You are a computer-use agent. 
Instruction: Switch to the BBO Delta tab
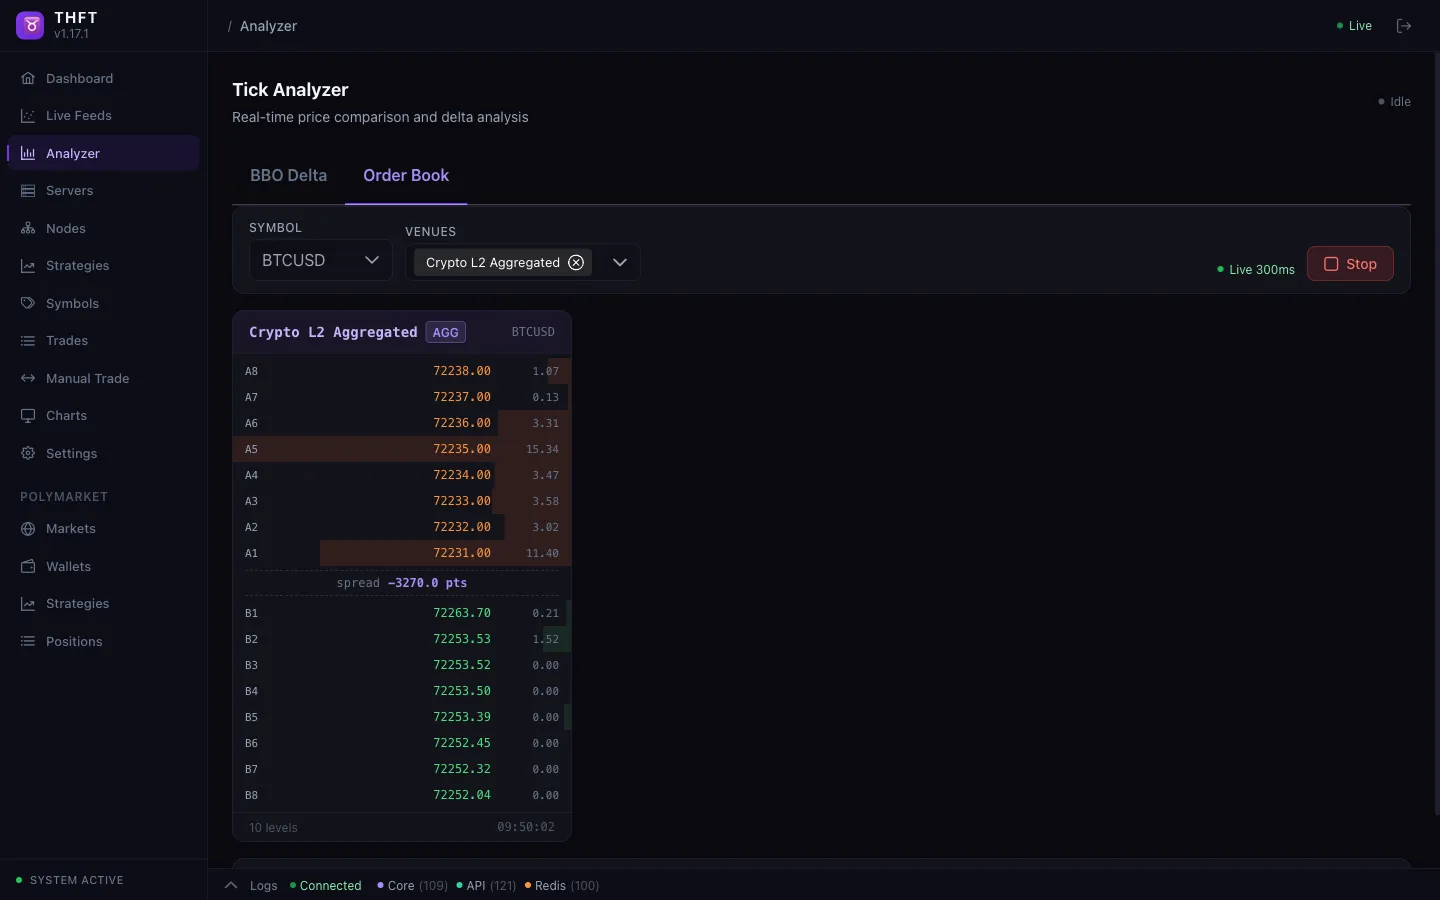(289, 175)
